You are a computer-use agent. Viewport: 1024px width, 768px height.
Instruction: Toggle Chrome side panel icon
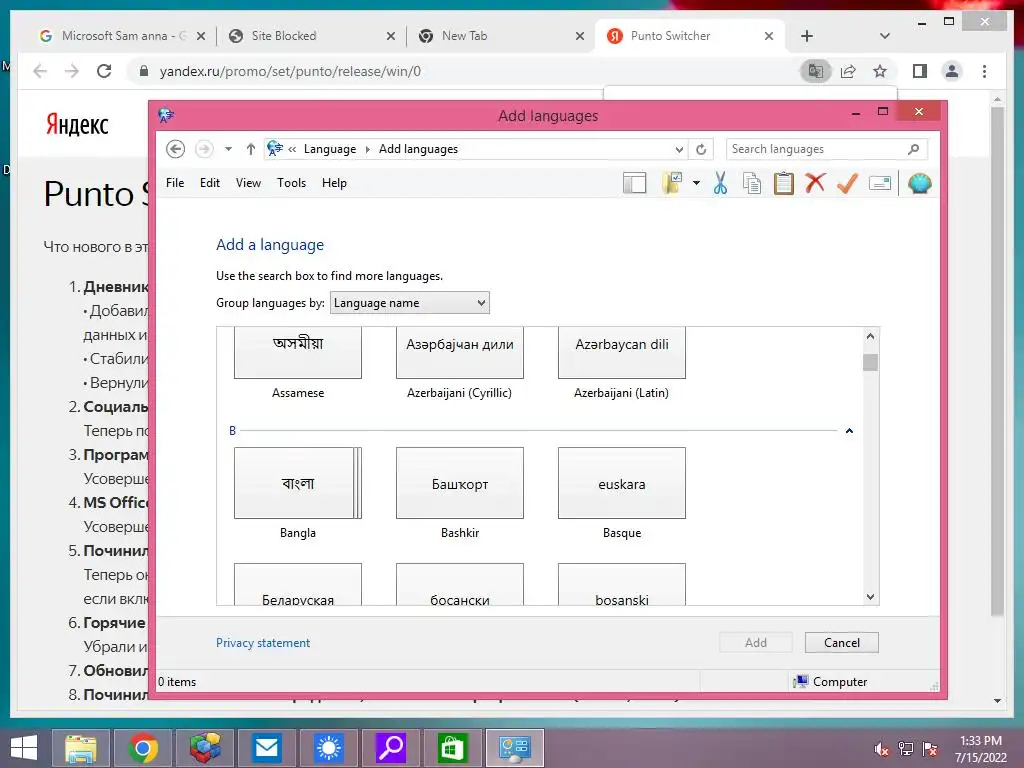click(920, 71)
